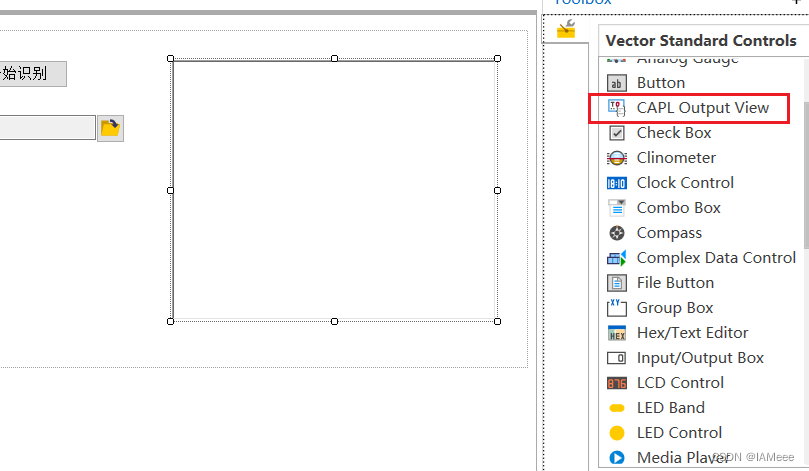Screen dimensions: 809x471
Task: Click the Button label in toolbox
Action: pyautogui.click(x=661, y=83)
